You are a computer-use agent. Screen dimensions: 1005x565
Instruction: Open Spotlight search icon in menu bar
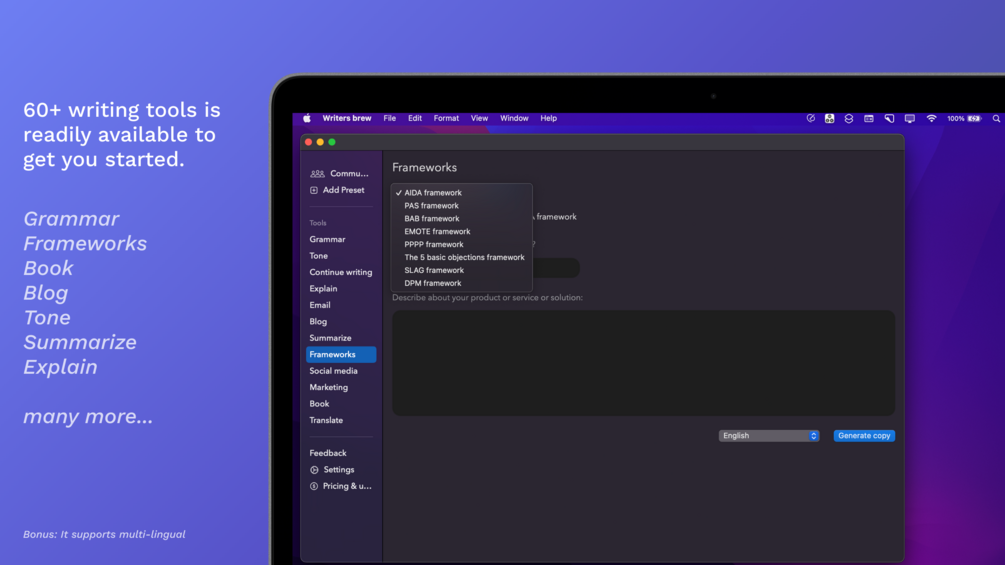pyautogui.click(x=996, y=119)
